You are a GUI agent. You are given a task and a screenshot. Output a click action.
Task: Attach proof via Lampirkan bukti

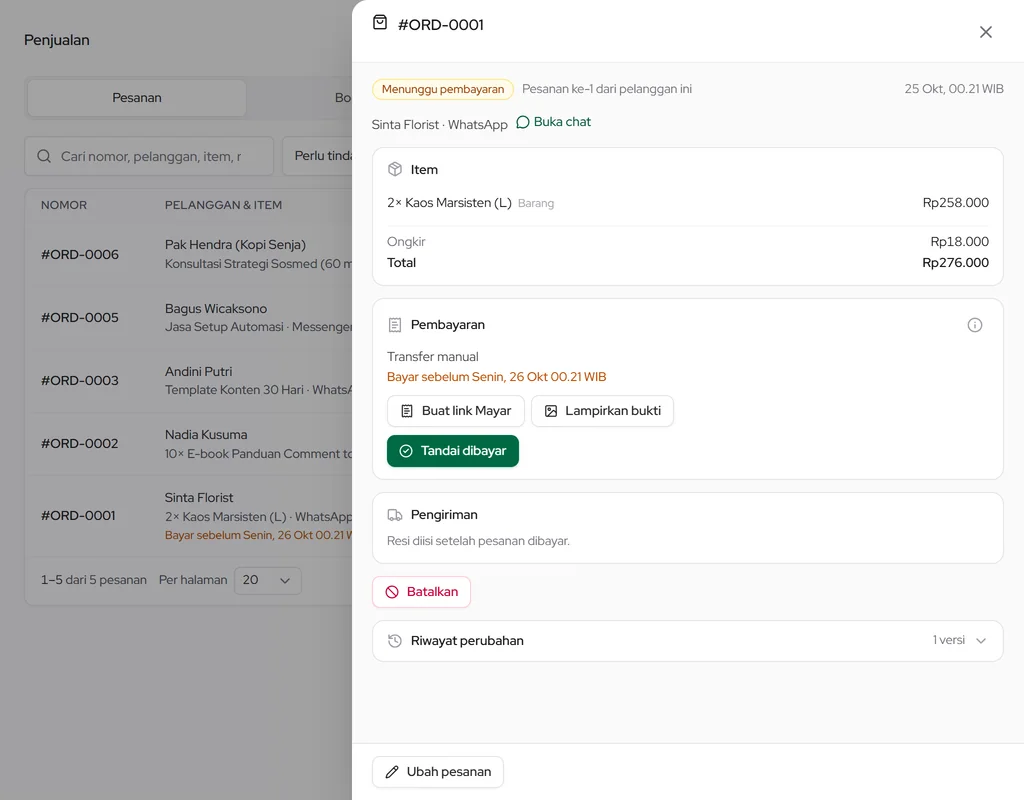pos(602,411)
